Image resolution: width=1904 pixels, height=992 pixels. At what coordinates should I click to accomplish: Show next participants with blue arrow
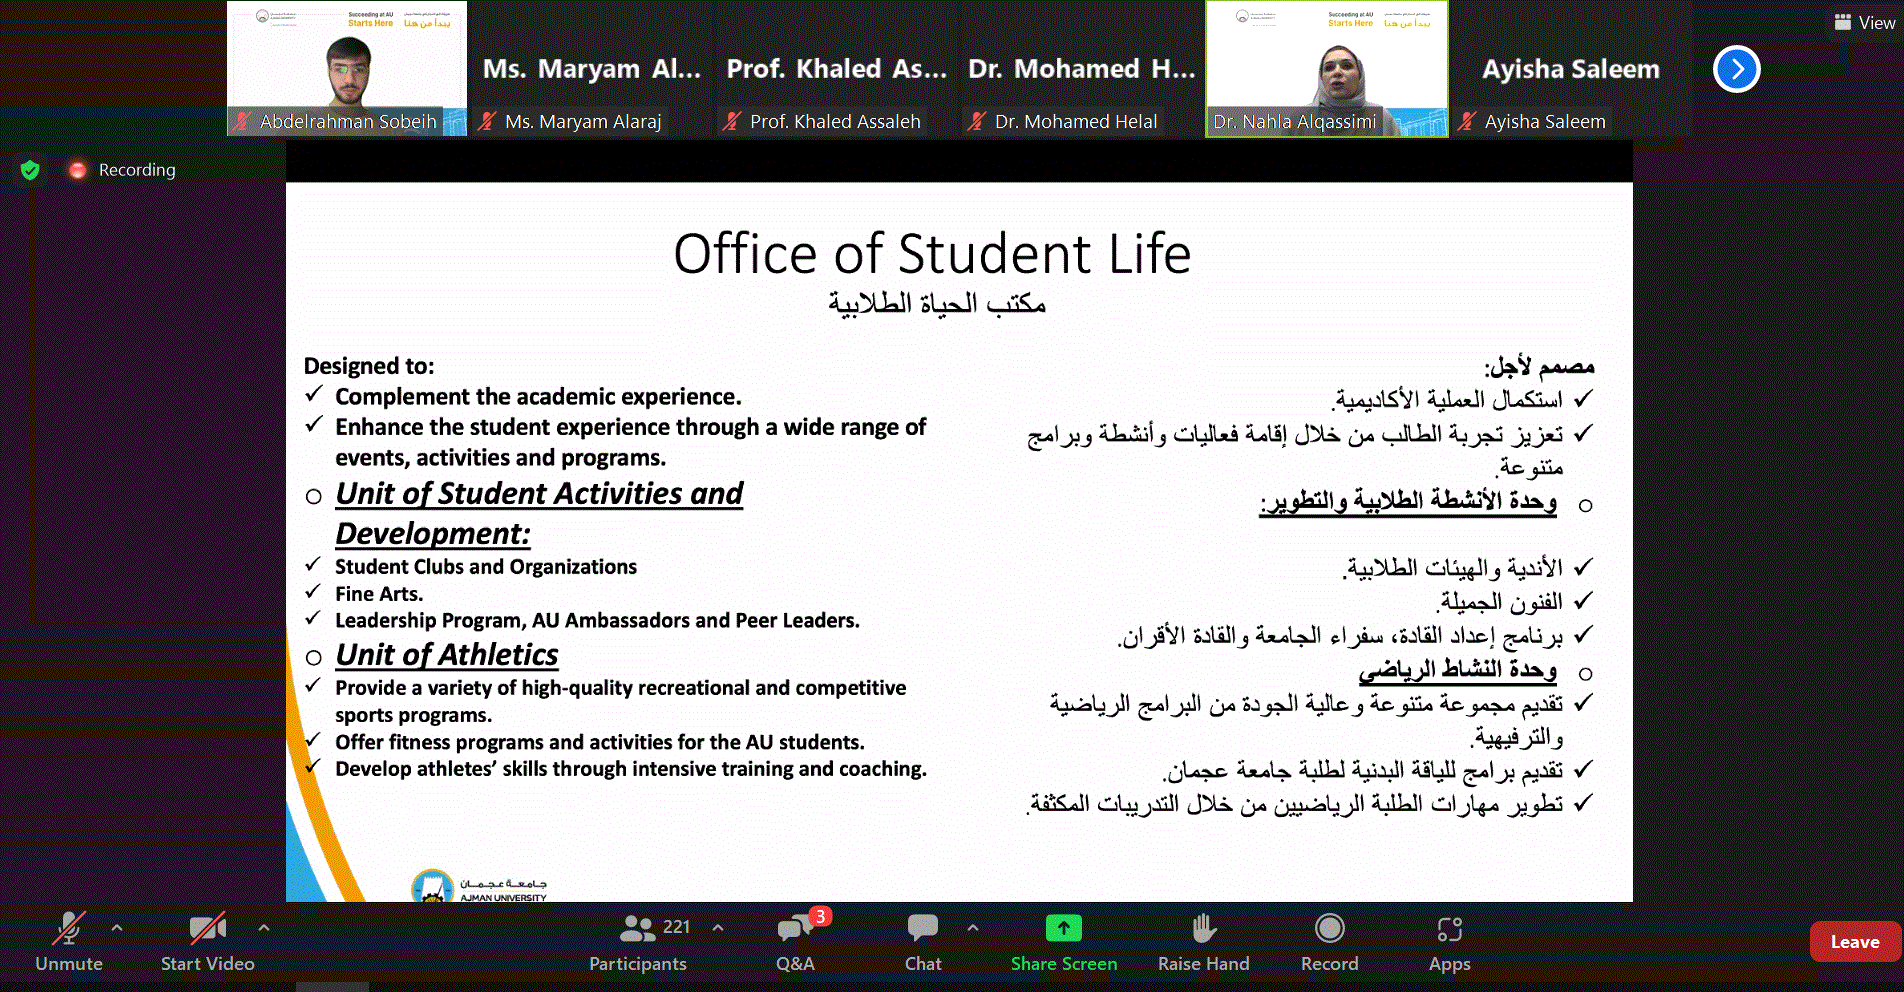pos(1736,69)
